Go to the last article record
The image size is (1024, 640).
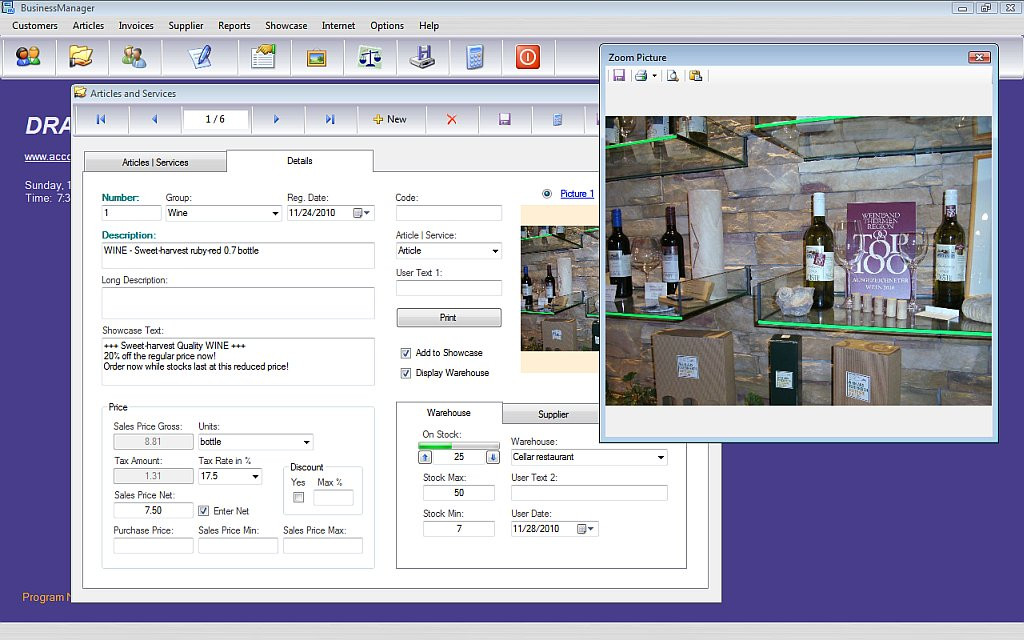tap(330, 119)
